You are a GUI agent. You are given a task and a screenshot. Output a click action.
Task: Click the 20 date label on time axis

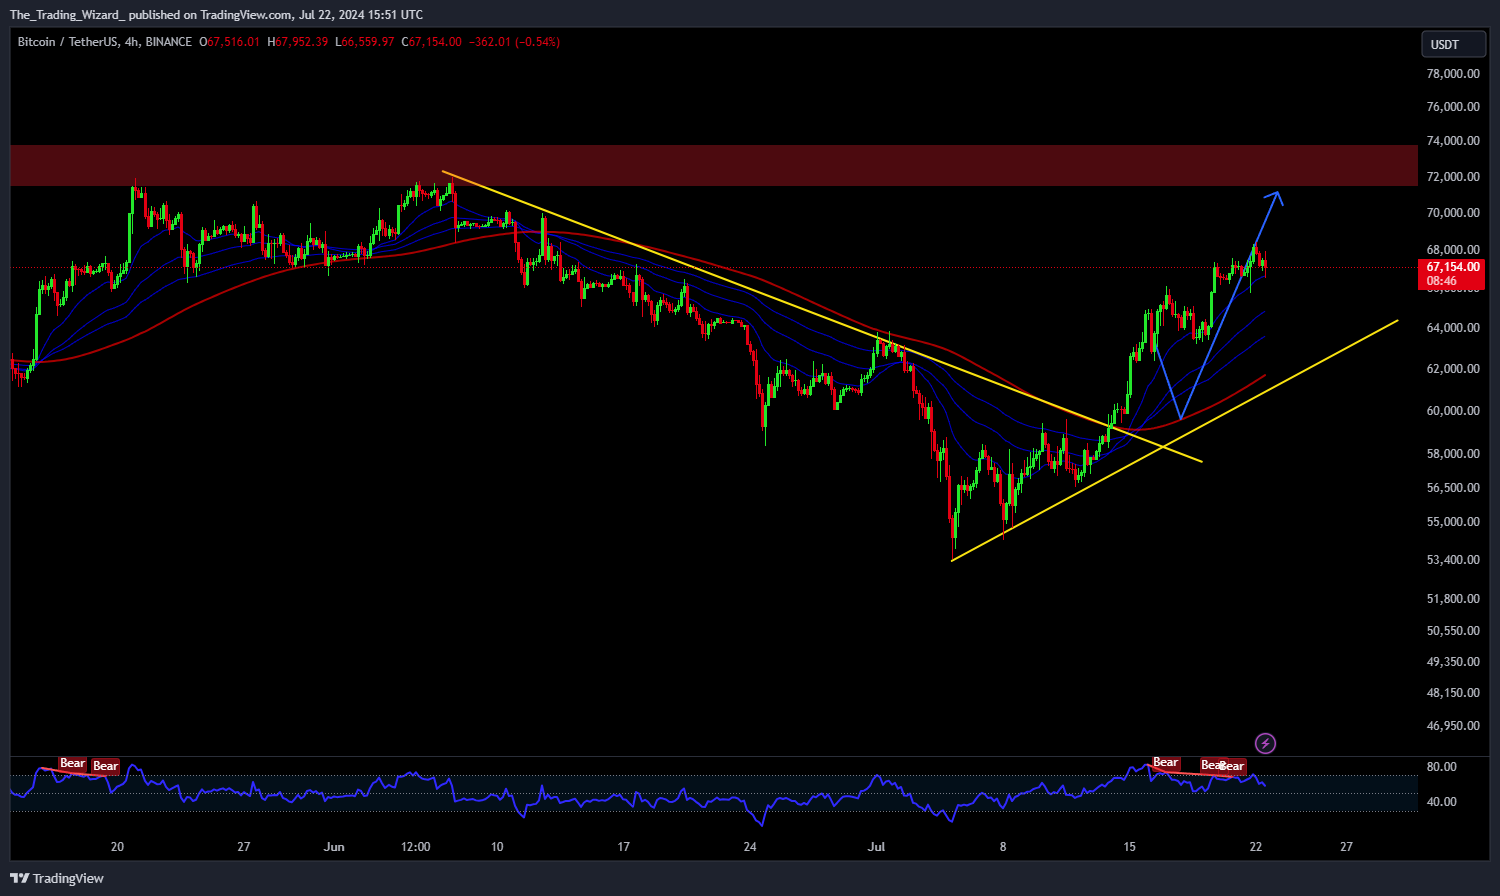pyautogui.click(x=117, y=847)
